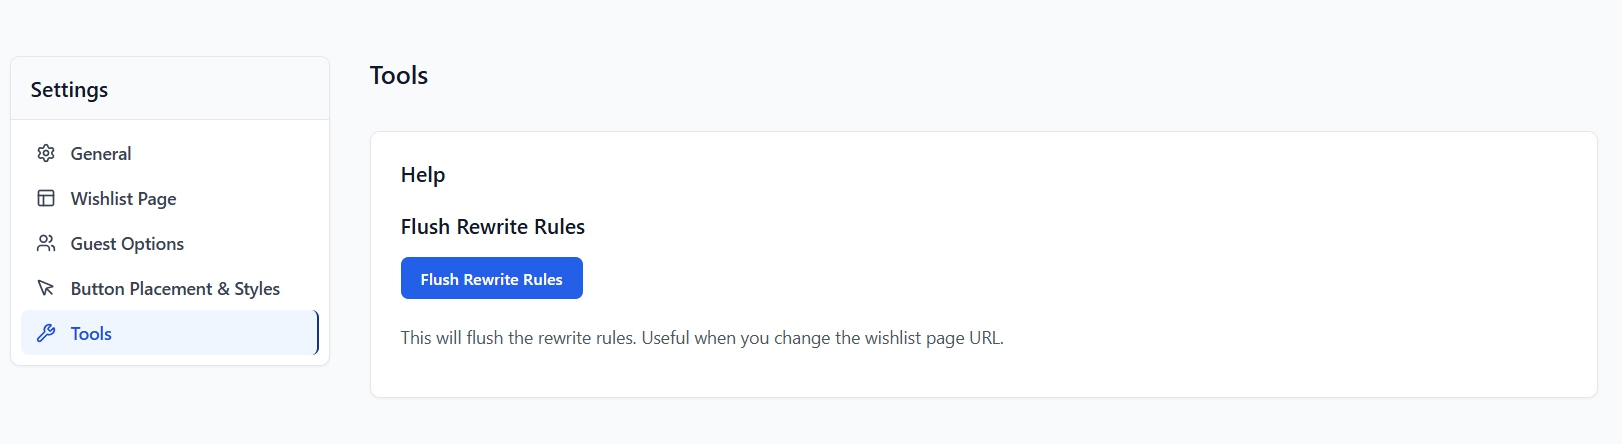The width and height of the screenshot is (1622, 444).
Task: Click the Settings sidebar heading
Action: point(69,90)
